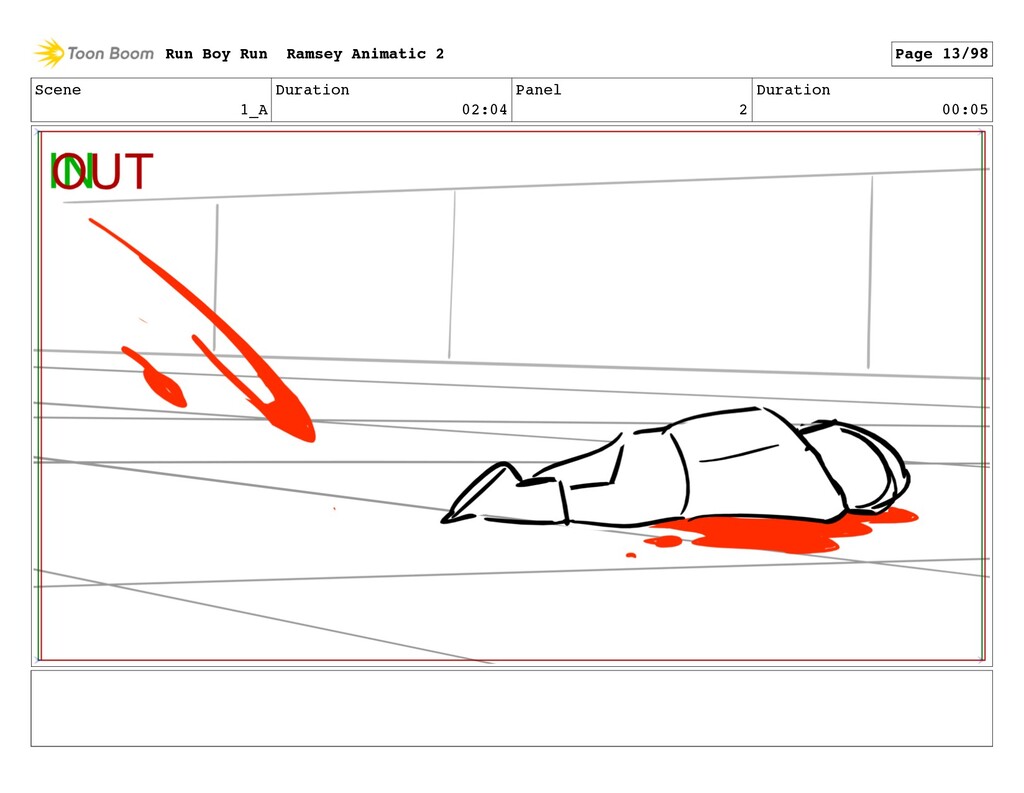Select the 'Ramsey Animatic 2' text
This screenshot has width=1024, height=793.
click(x=365, y=54)
